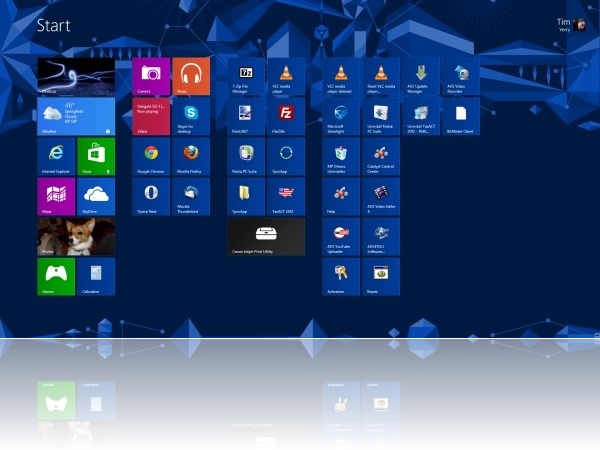Open the SkyDrive cloud tile
600x450 pixels.
click(x=96, y=197)
